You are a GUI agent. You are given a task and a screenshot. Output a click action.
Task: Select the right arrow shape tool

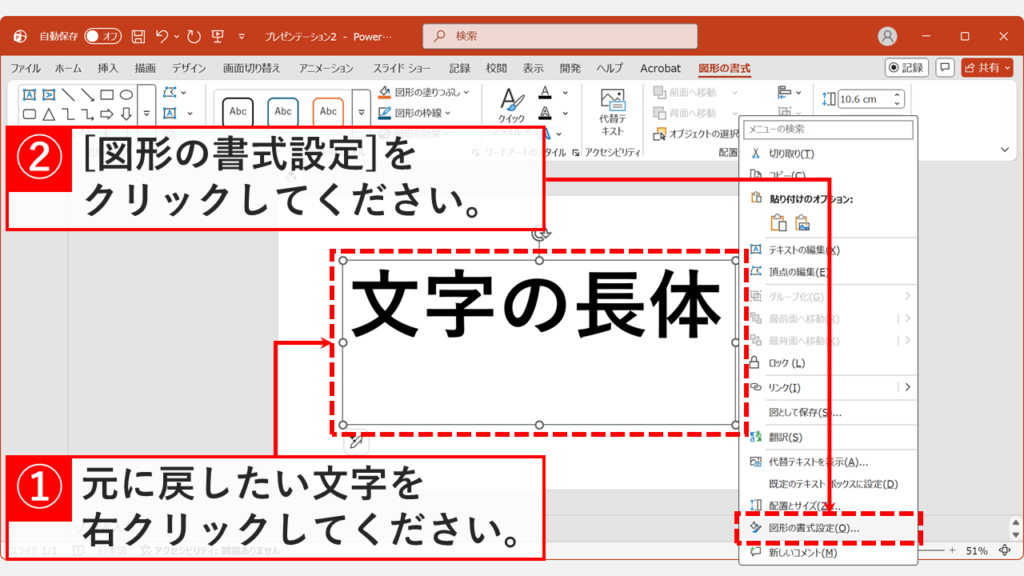point(106,114)
